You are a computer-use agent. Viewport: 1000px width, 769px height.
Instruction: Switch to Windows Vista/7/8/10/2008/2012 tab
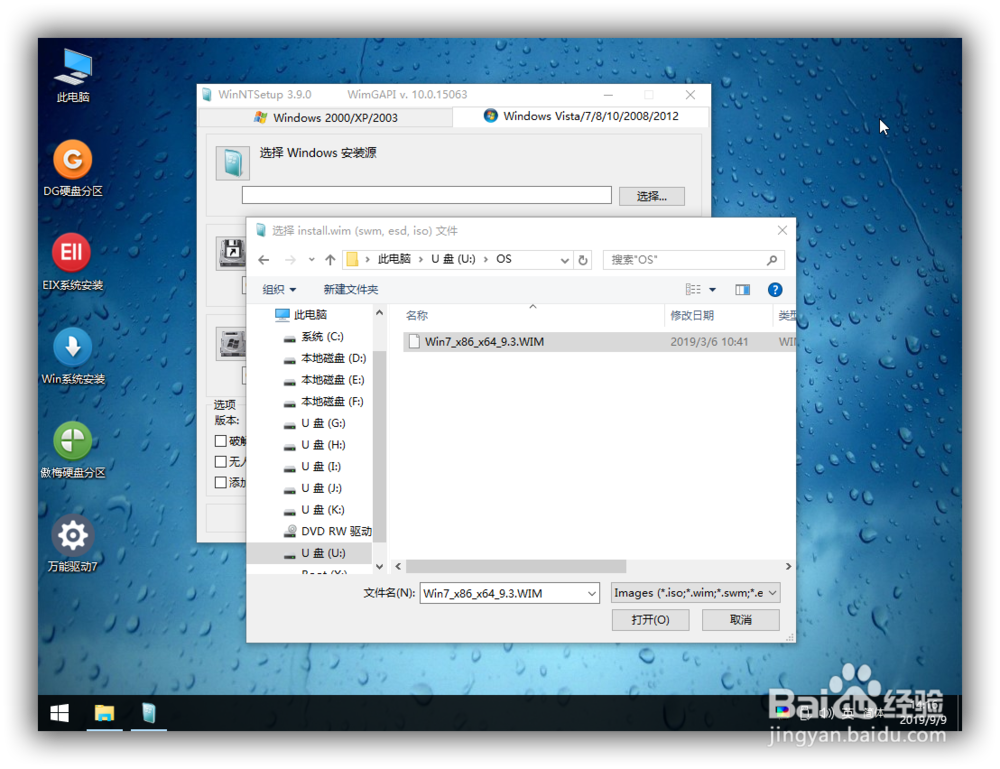pyautogui.click(x=581, y=116)
